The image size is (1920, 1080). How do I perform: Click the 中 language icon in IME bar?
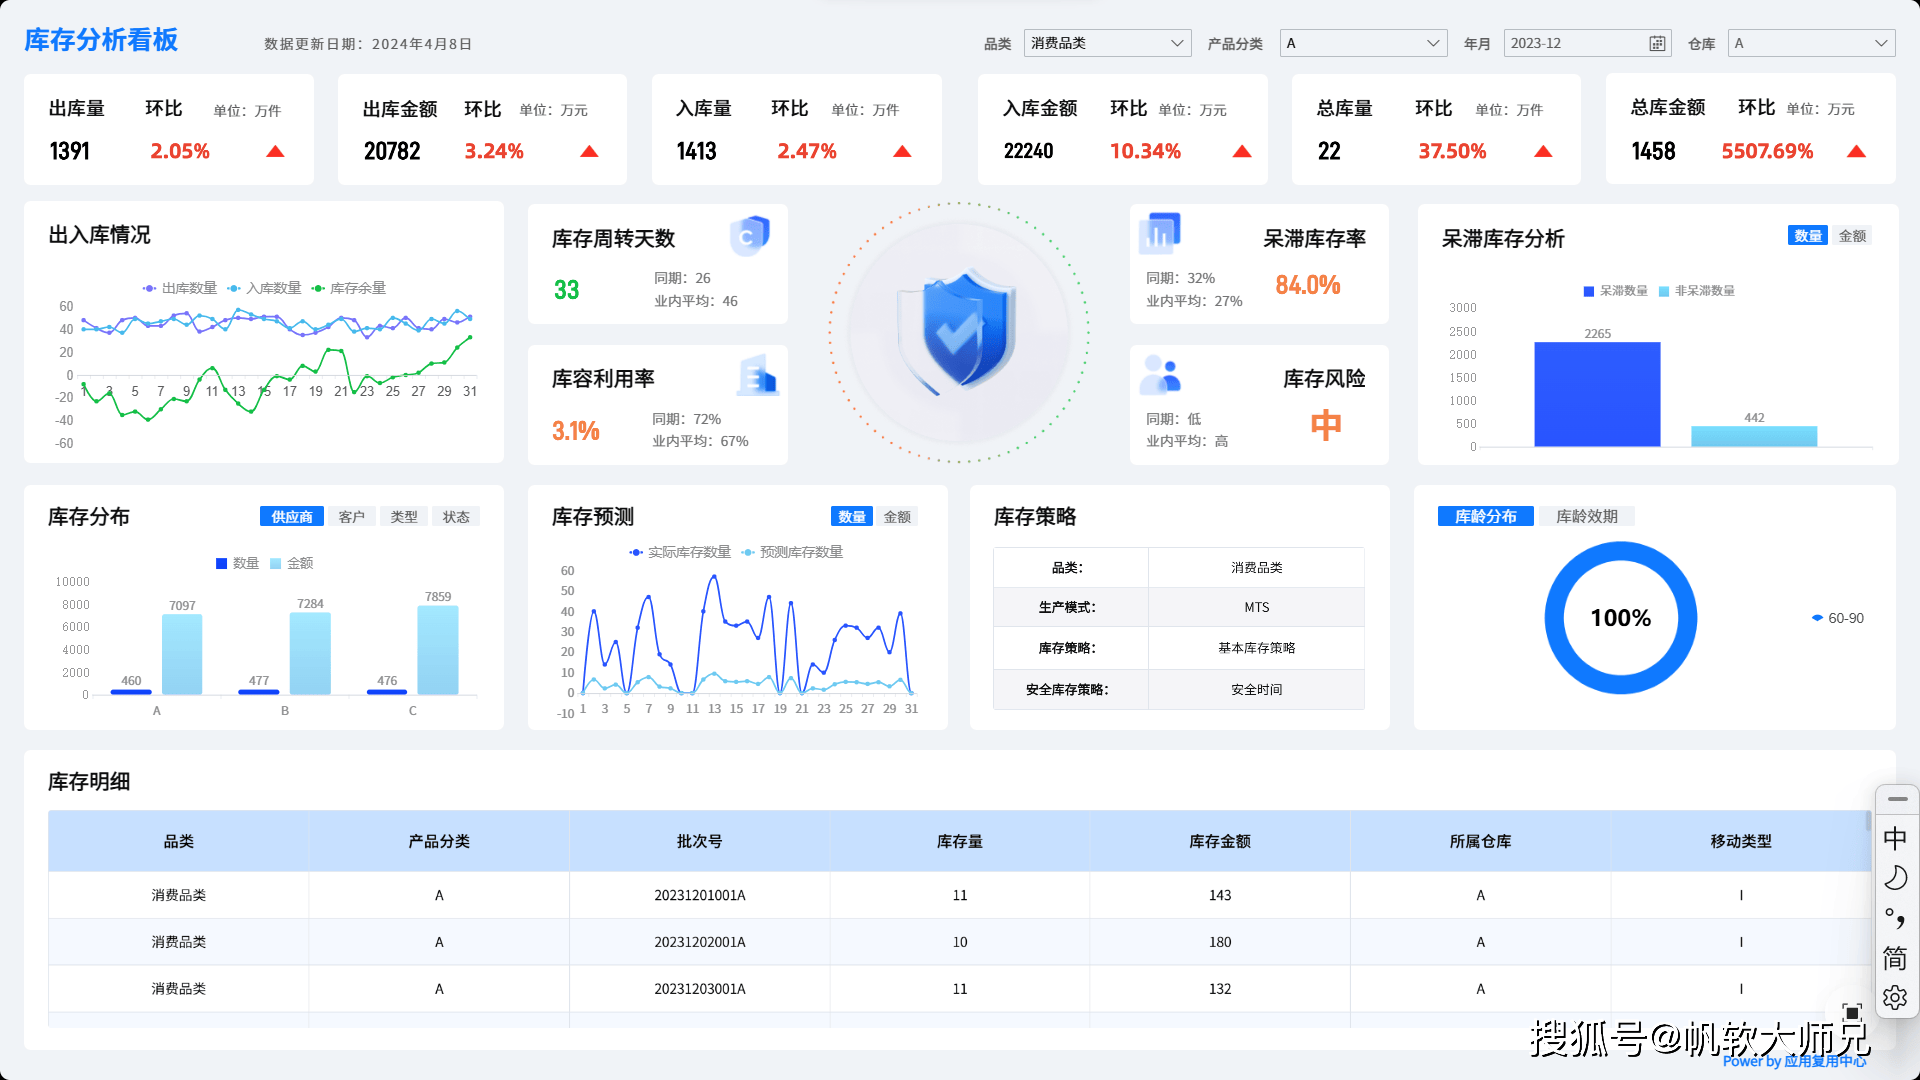[1895, 838]
